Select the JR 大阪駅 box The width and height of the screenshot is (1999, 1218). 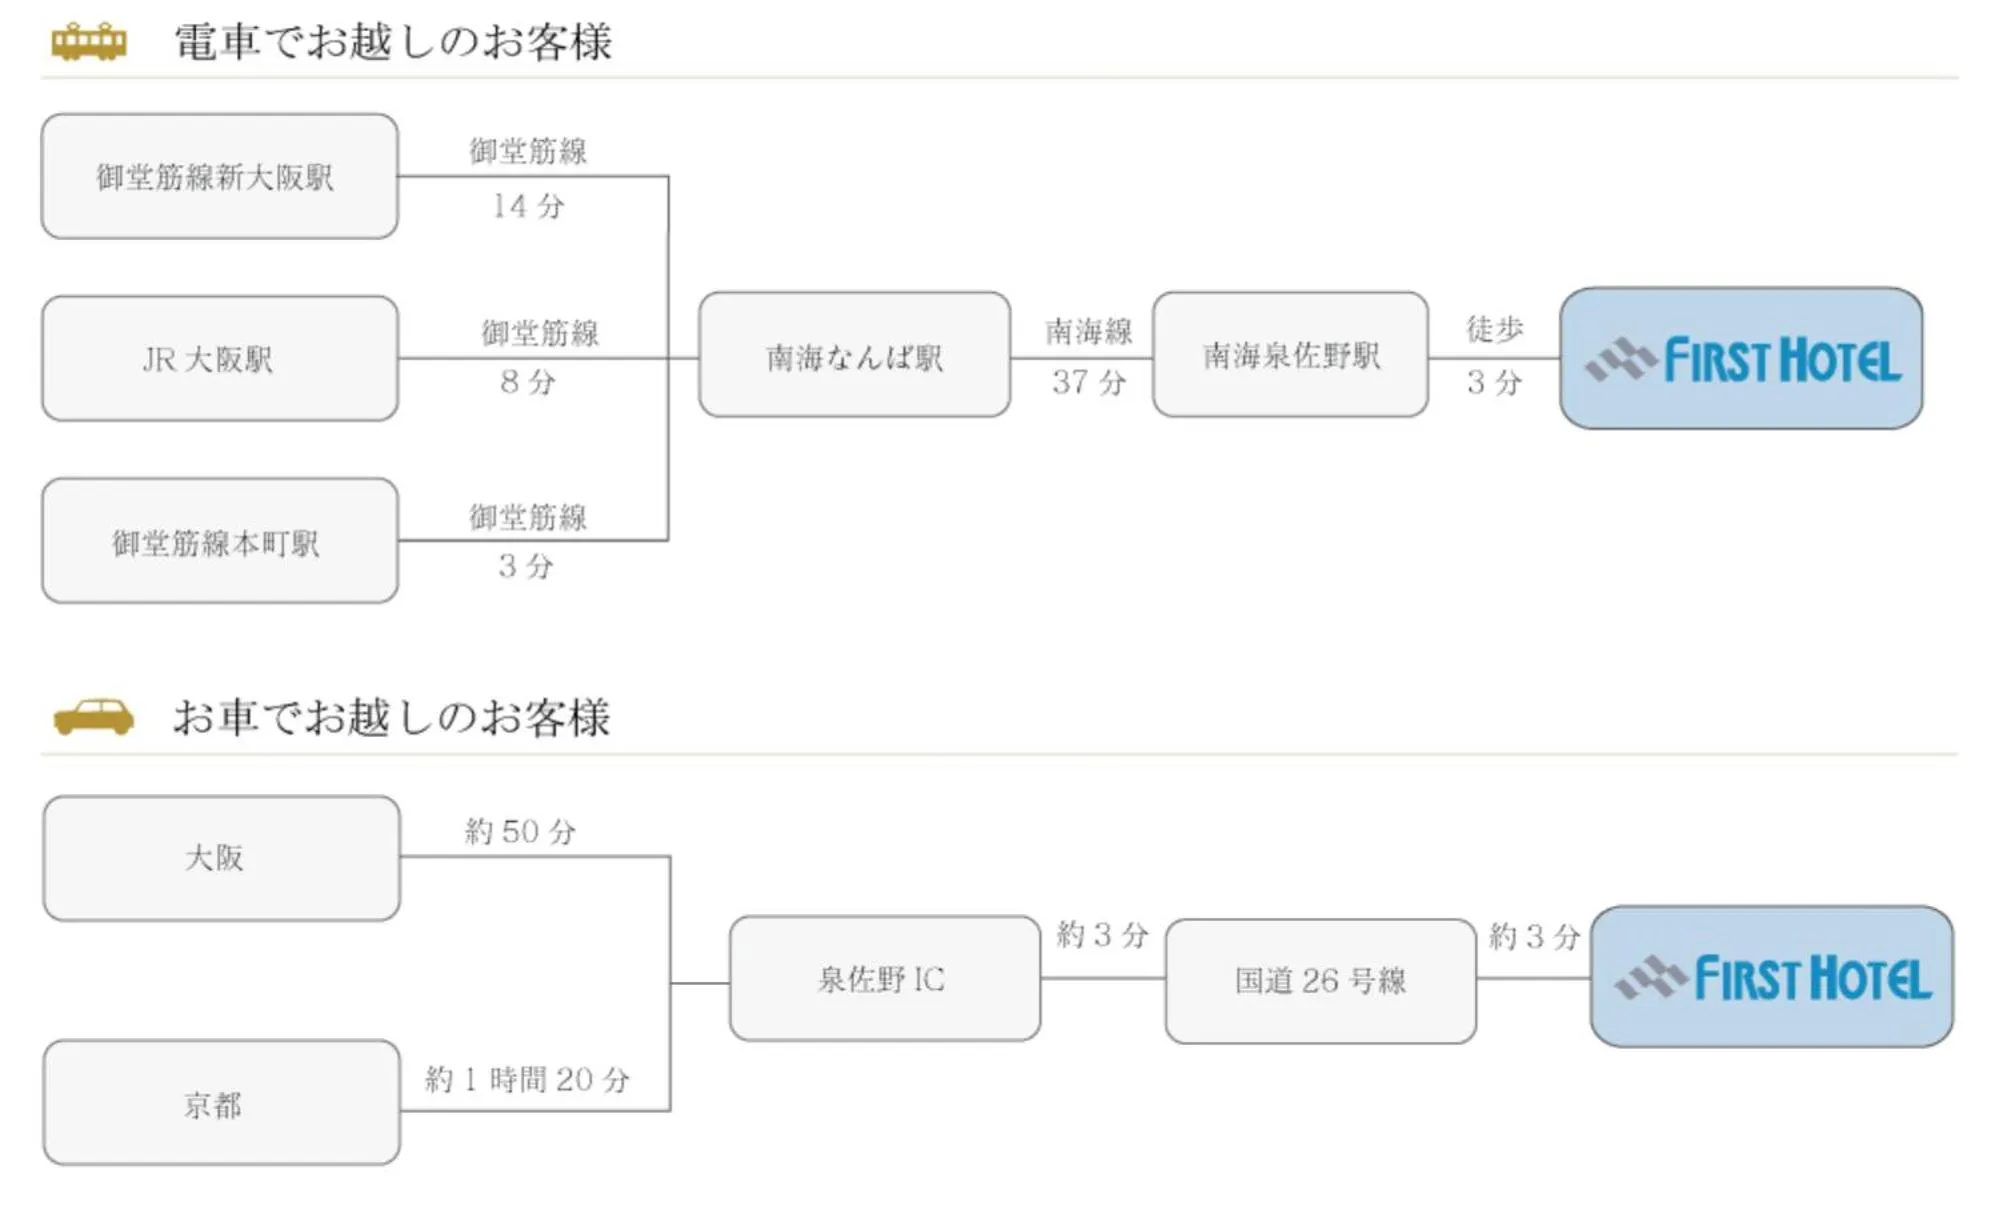click(219, 358)
